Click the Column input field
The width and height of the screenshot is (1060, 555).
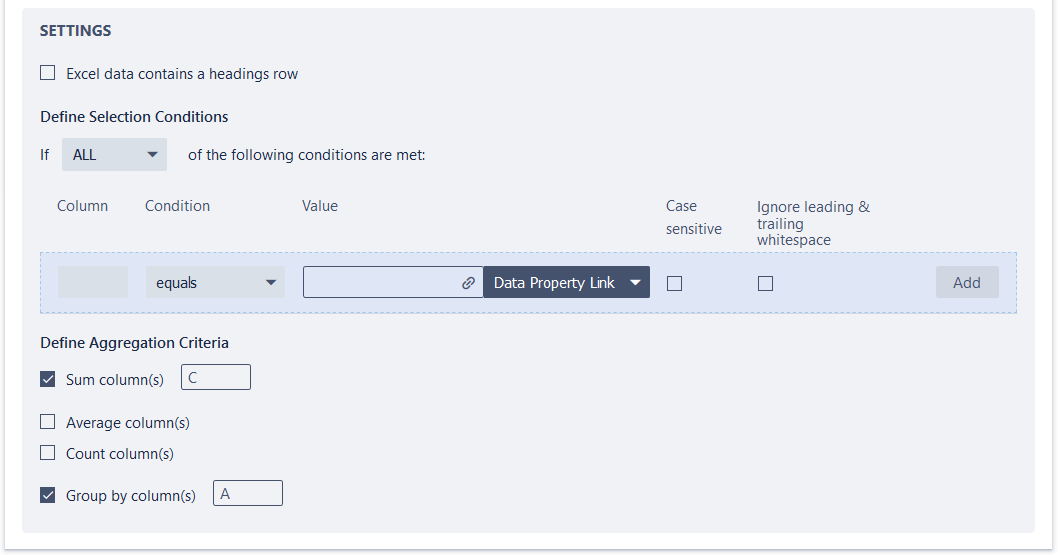pyautogui.click(x=93, y=283)
